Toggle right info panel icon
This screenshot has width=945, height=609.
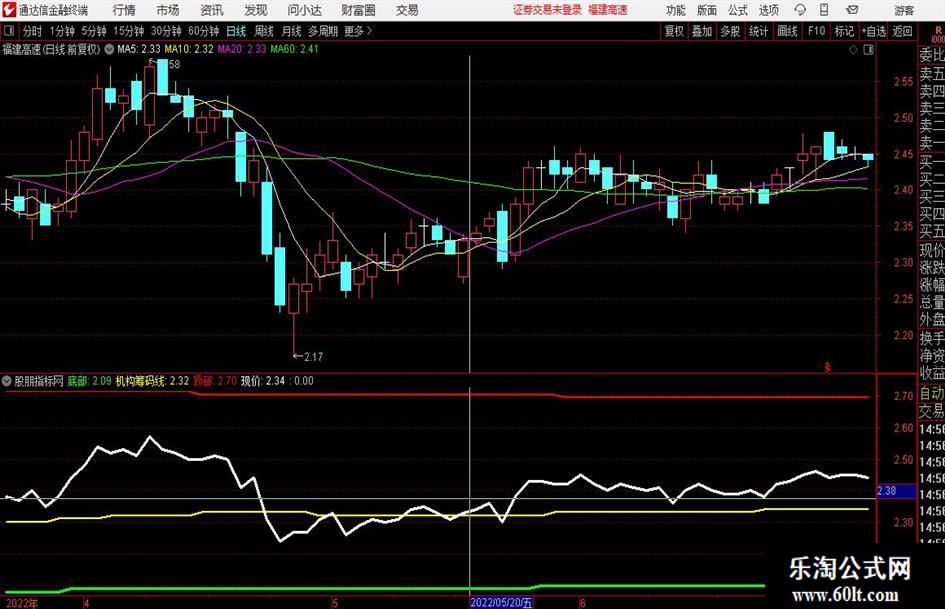pos(868,50)
